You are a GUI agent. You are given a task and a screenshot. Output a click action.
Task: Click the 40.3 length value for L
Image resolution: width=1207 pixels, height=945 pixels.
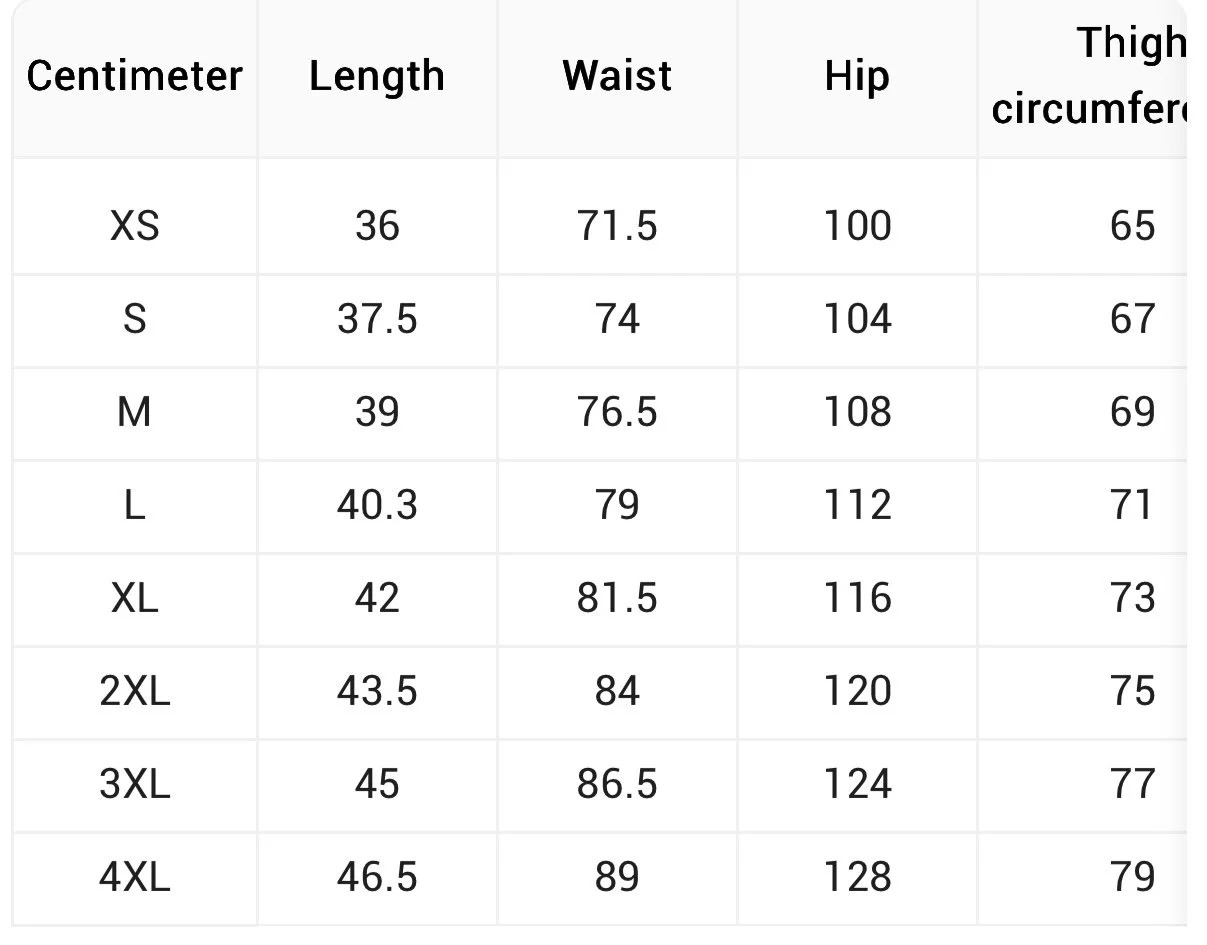[x=377, y=505]
